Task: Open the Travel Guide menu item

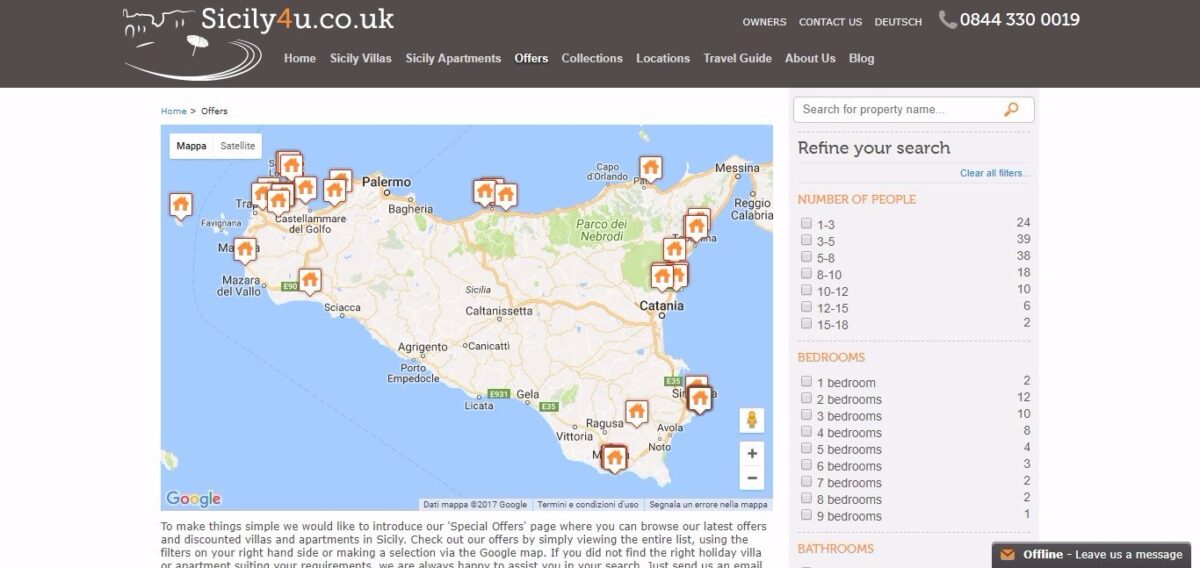Action: (x=737, y=58)
